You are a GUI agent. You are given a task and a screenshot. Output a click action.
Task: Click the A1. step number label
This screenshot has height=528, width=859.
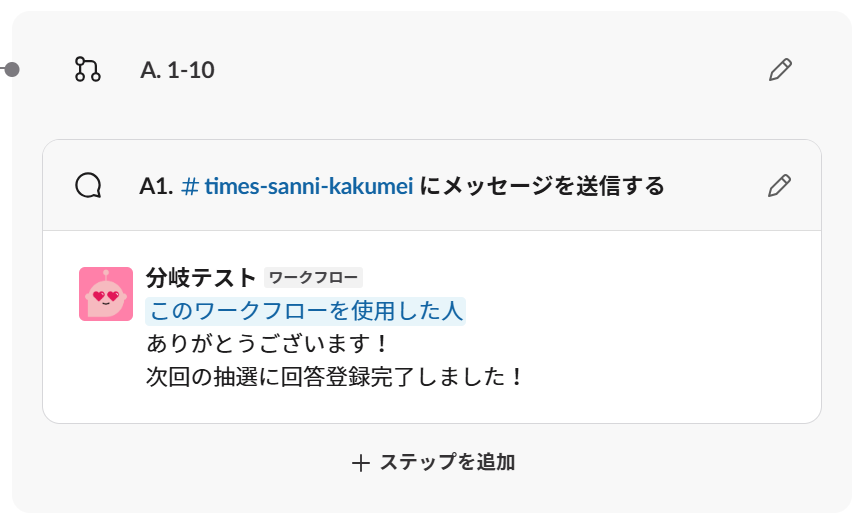click(156, 186)
